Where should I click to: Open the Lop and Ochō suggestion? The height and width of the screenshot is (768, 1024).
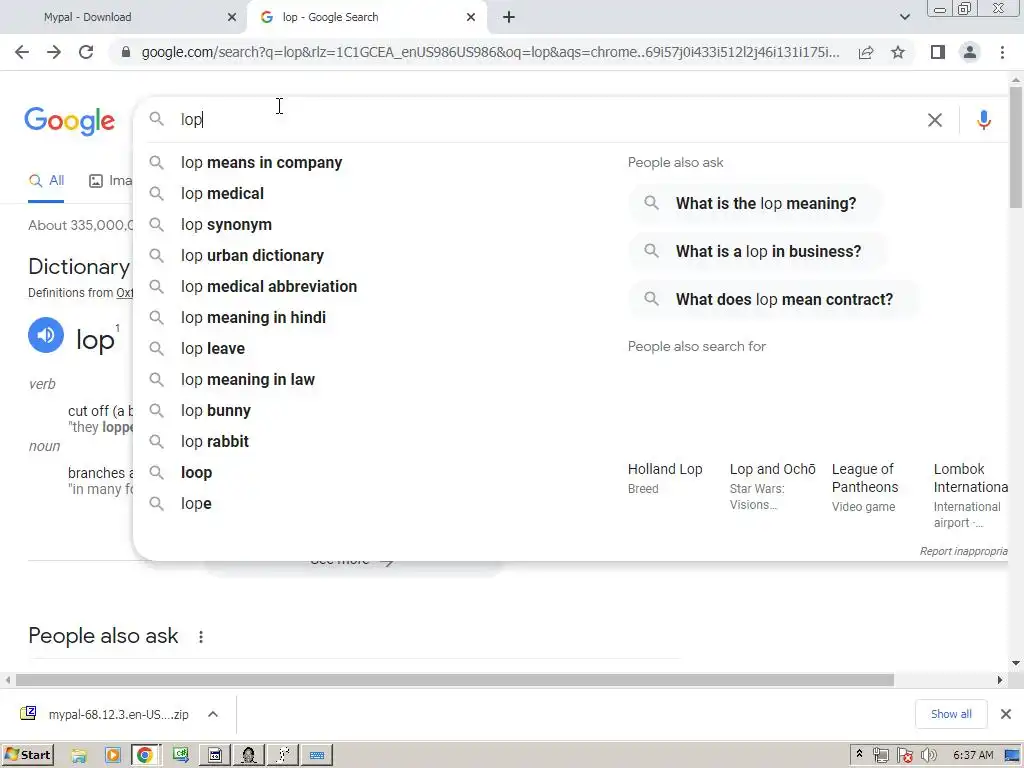click(x=773, y=486)
